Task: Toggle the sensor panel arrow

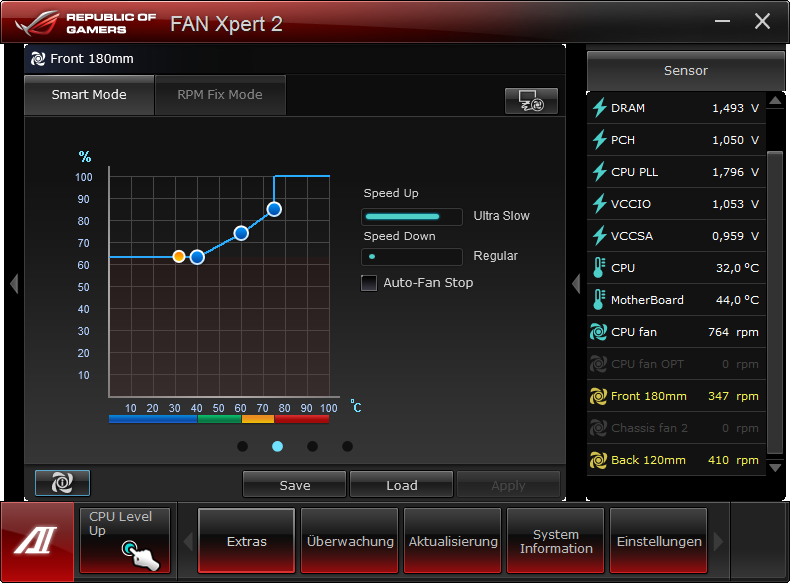Action: click(x=576, y=284)
